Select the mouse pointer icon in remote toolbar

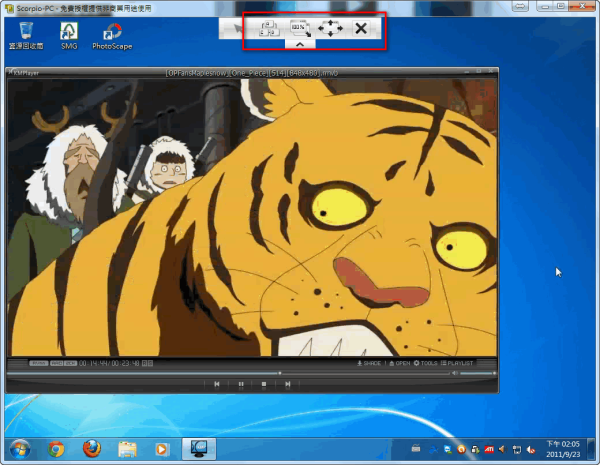click(237, 29)
